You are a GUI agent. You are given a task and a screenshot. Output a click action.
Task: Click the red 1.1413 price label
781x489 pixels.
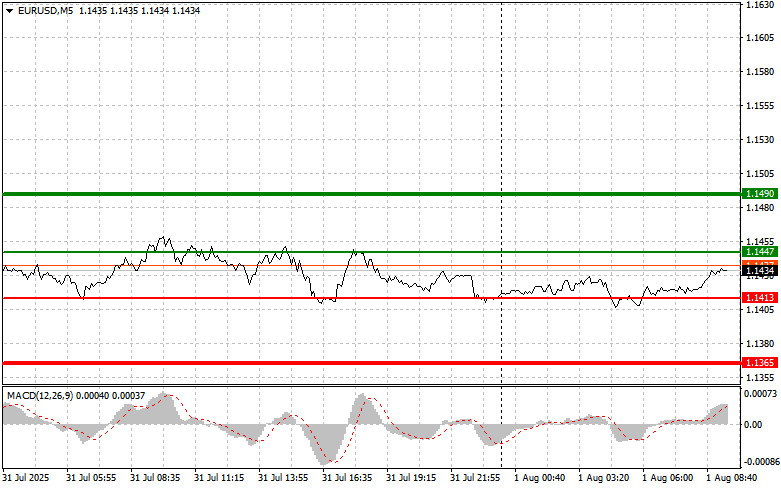tap(757, 298)
